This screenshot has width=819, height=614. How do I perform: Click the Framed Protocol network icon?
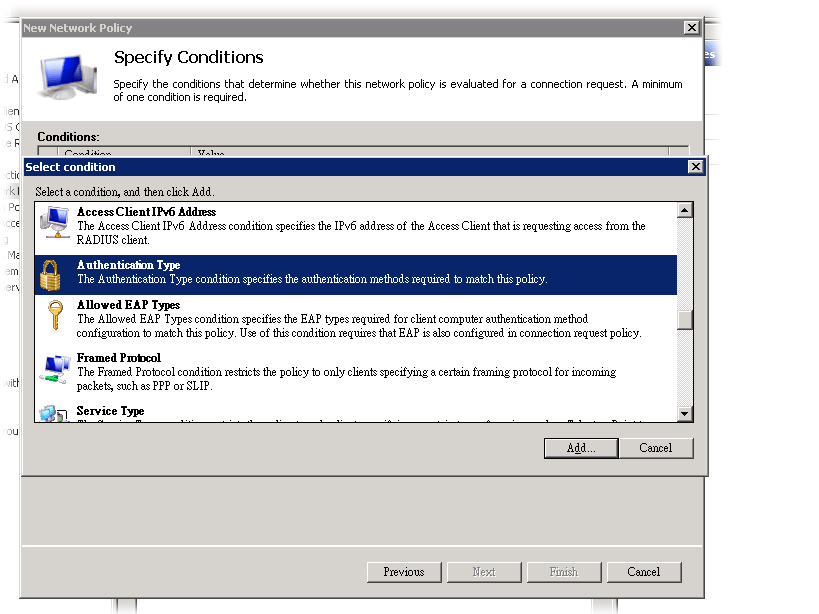(x=54, y=369)
